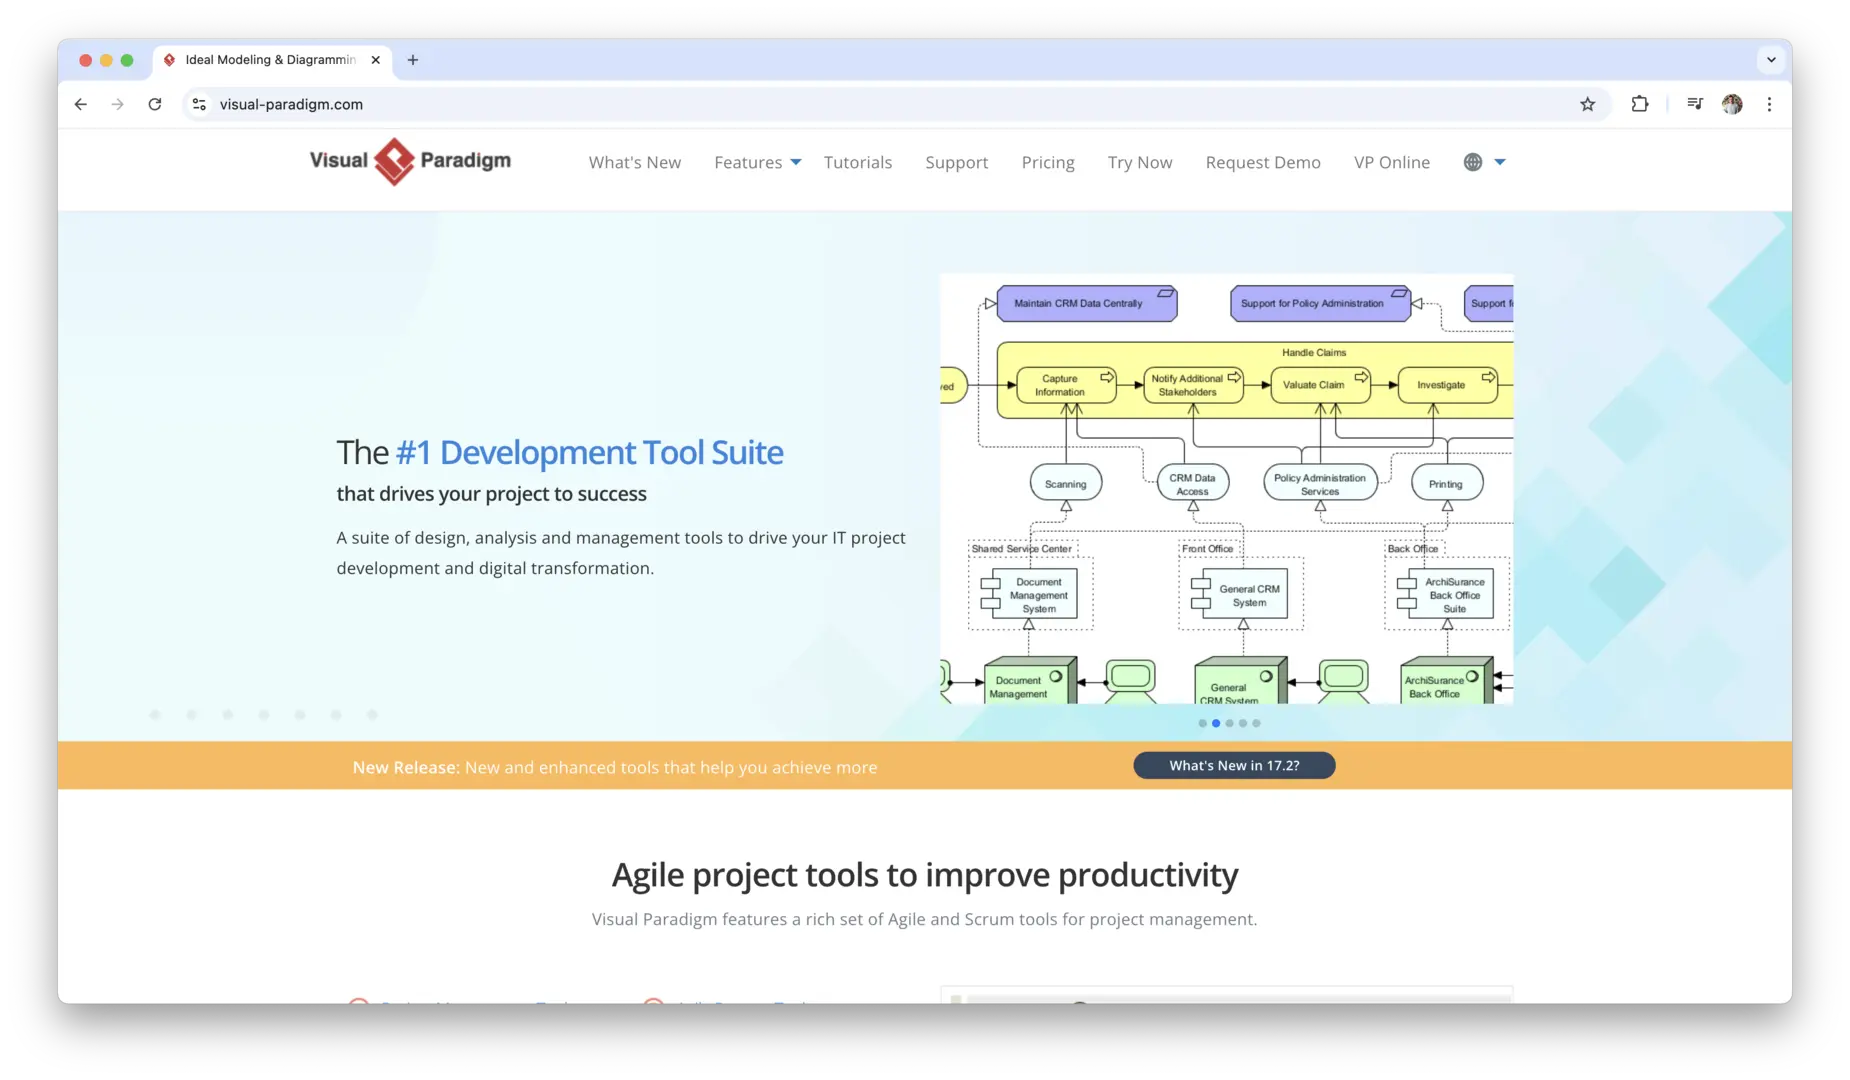1850x1080 pixels.
Task: Expand the Features dropdown arrow
Action: 796,162
